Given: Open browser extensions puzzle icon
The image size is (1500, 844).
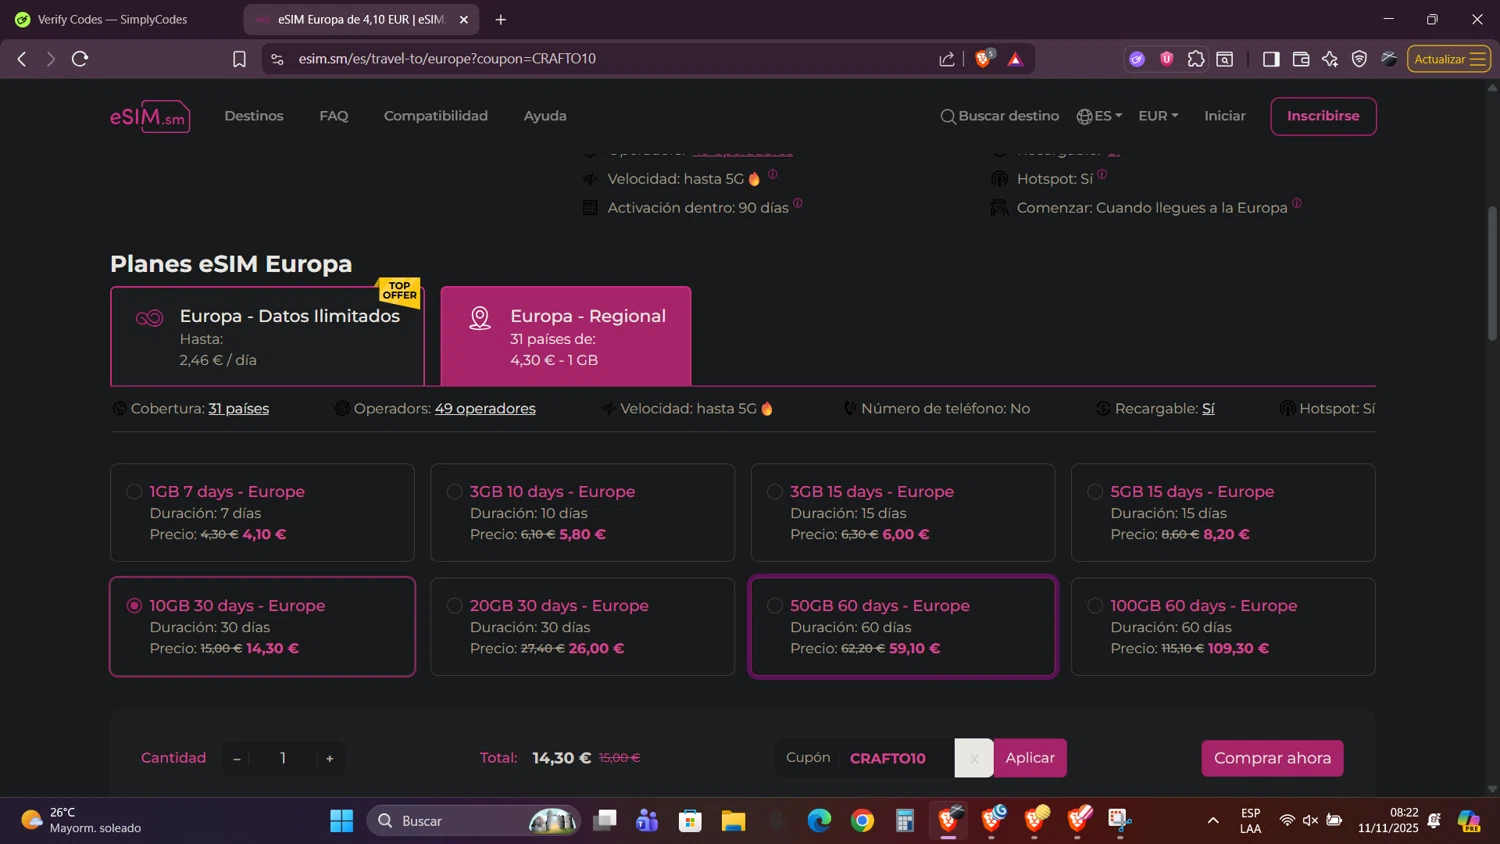Looking at the screenshot, I should (1196, 59).
